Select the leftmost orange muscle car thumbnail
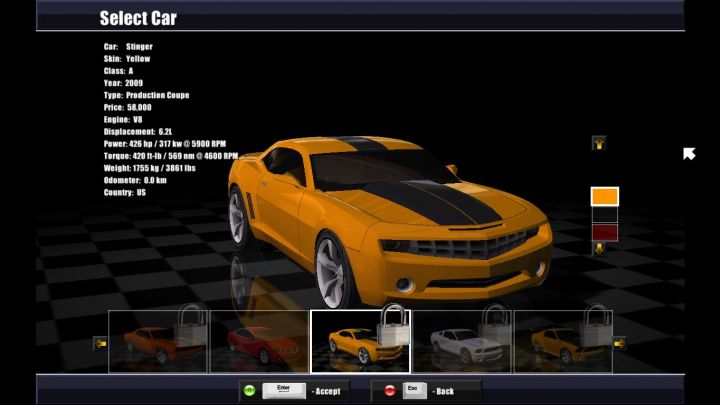This screenshot has width=720, height=405. (x=157, y=342)
